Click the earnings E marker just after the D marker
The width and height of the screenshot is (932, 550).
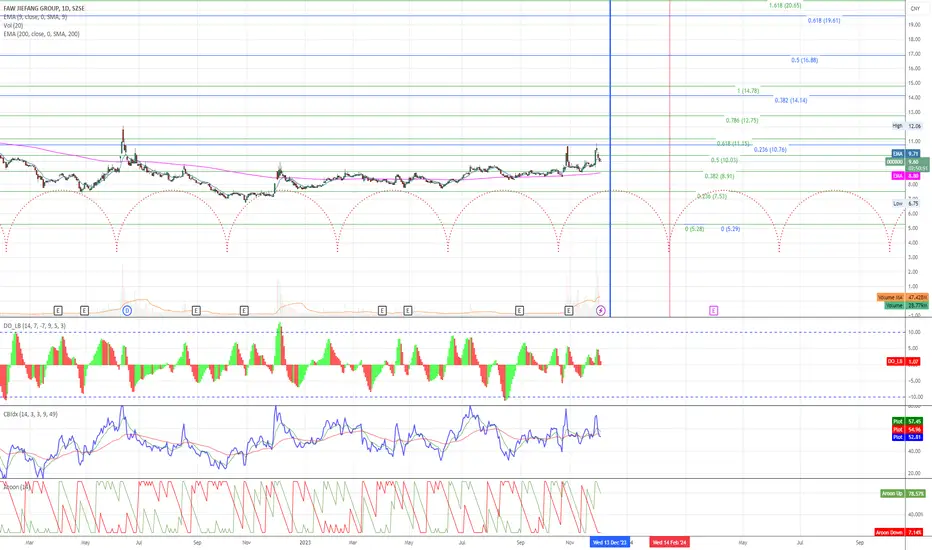click(x=196, y=310)
